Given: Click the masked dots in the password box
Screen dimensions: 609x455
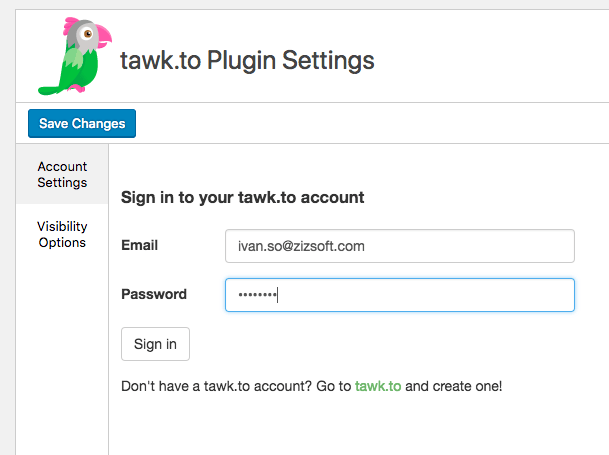Looking at the screenshot, I should (257, 295).
